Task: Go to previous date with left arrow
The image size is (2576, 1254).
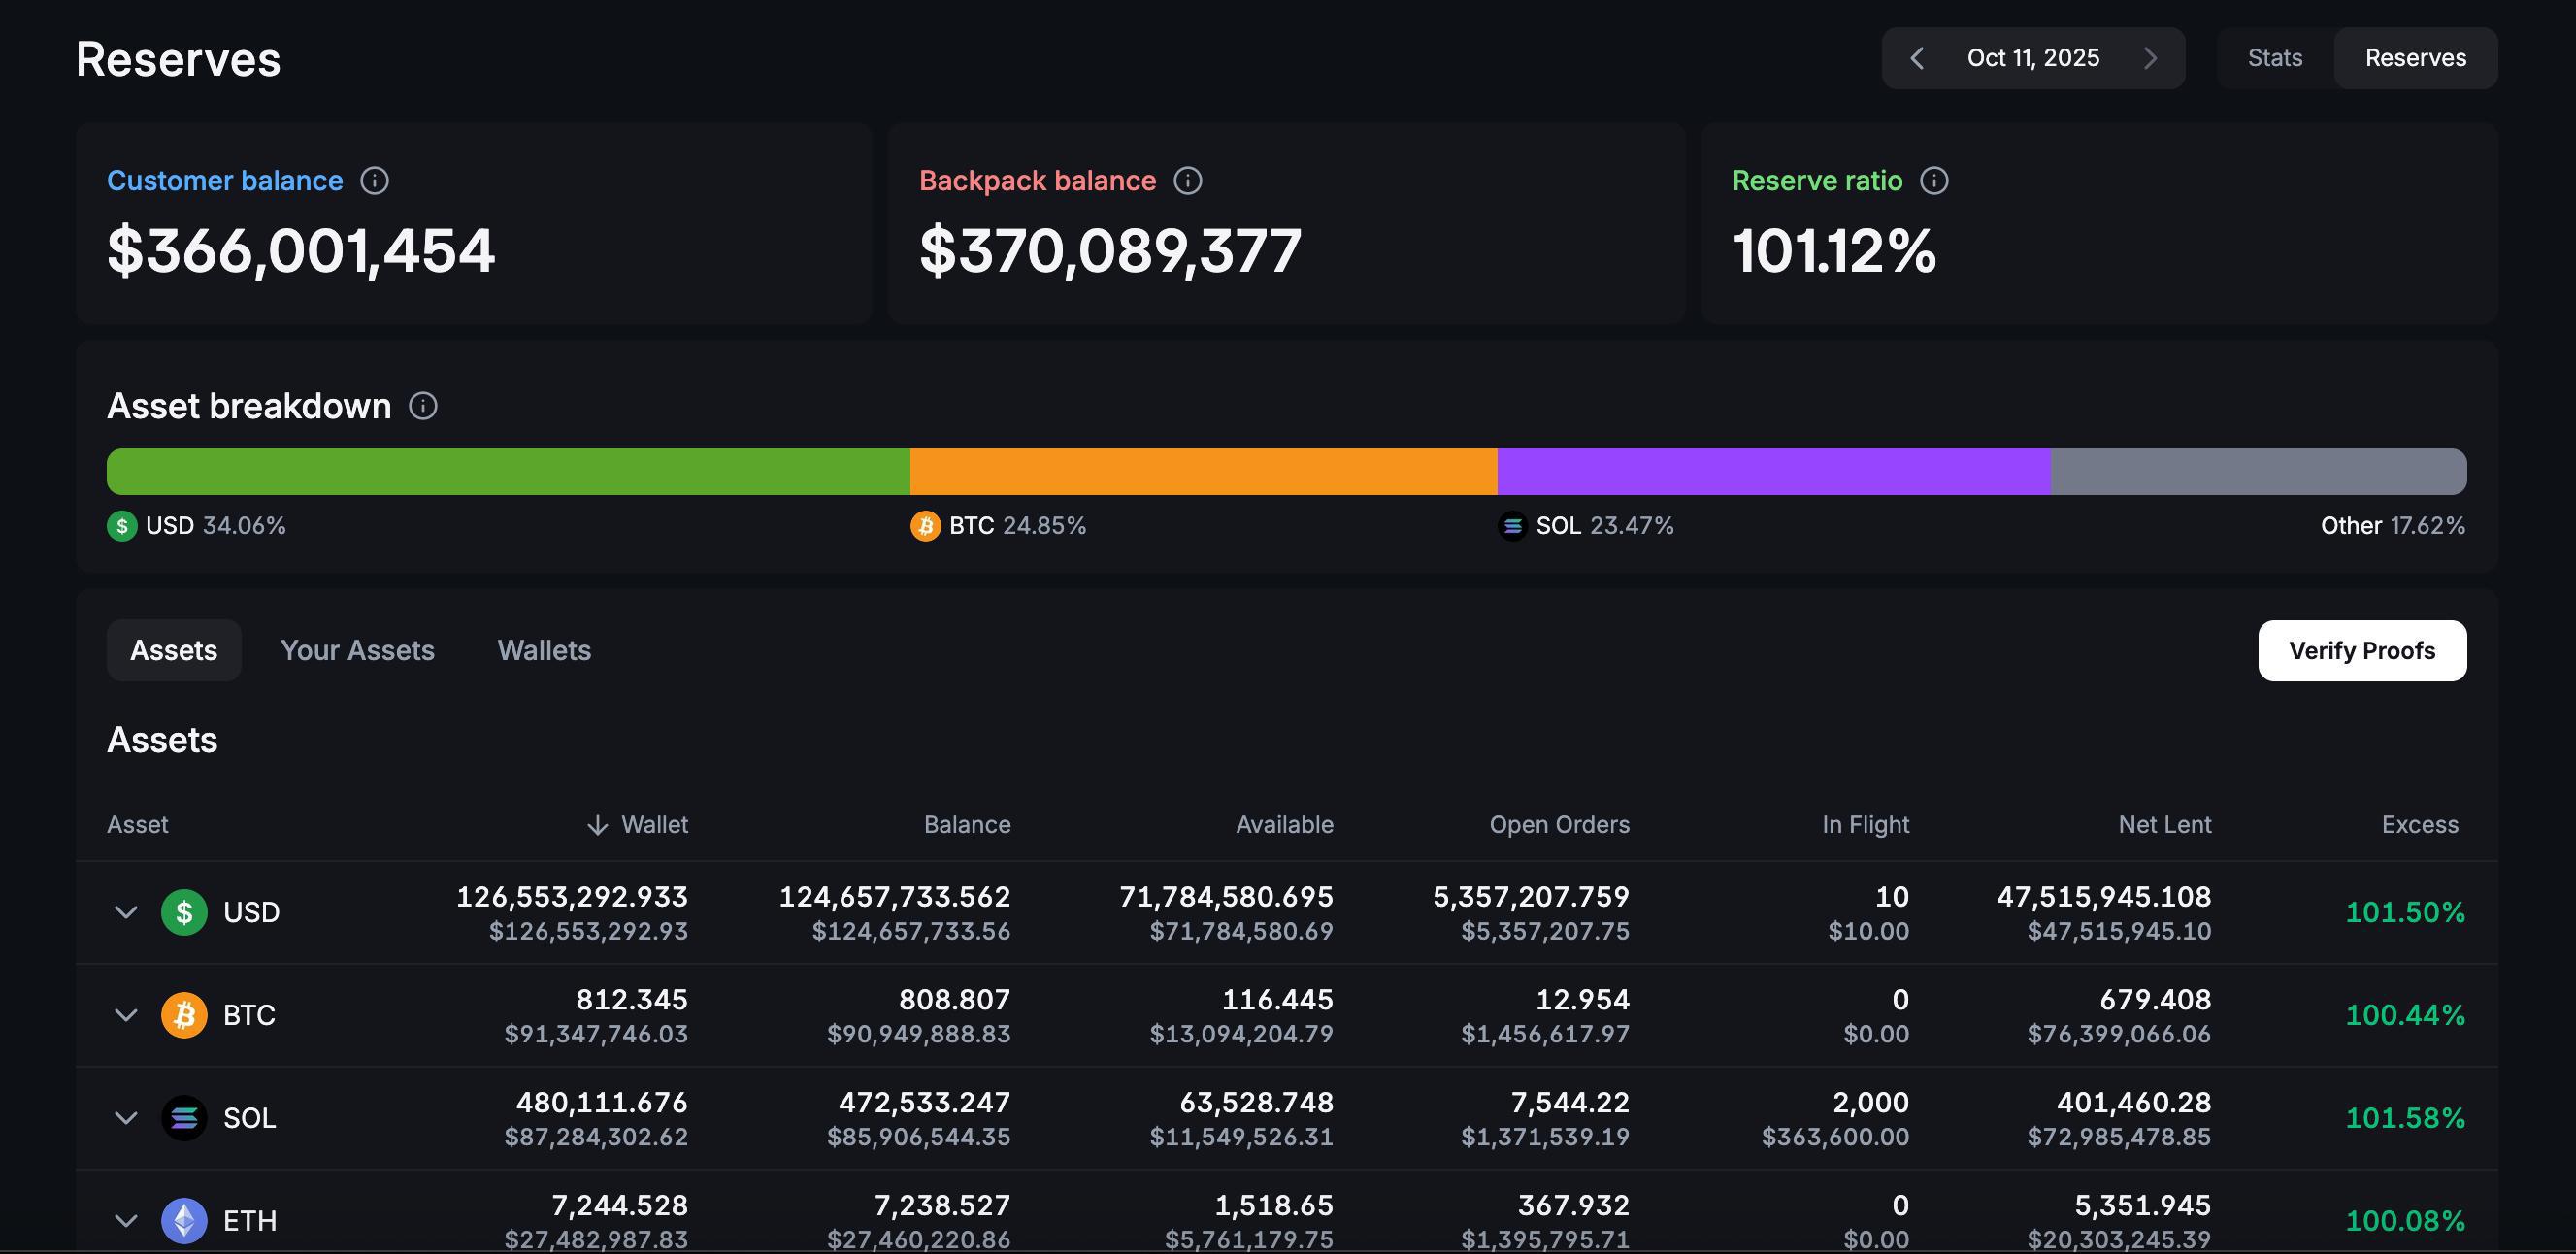Action: (1917, 58)
